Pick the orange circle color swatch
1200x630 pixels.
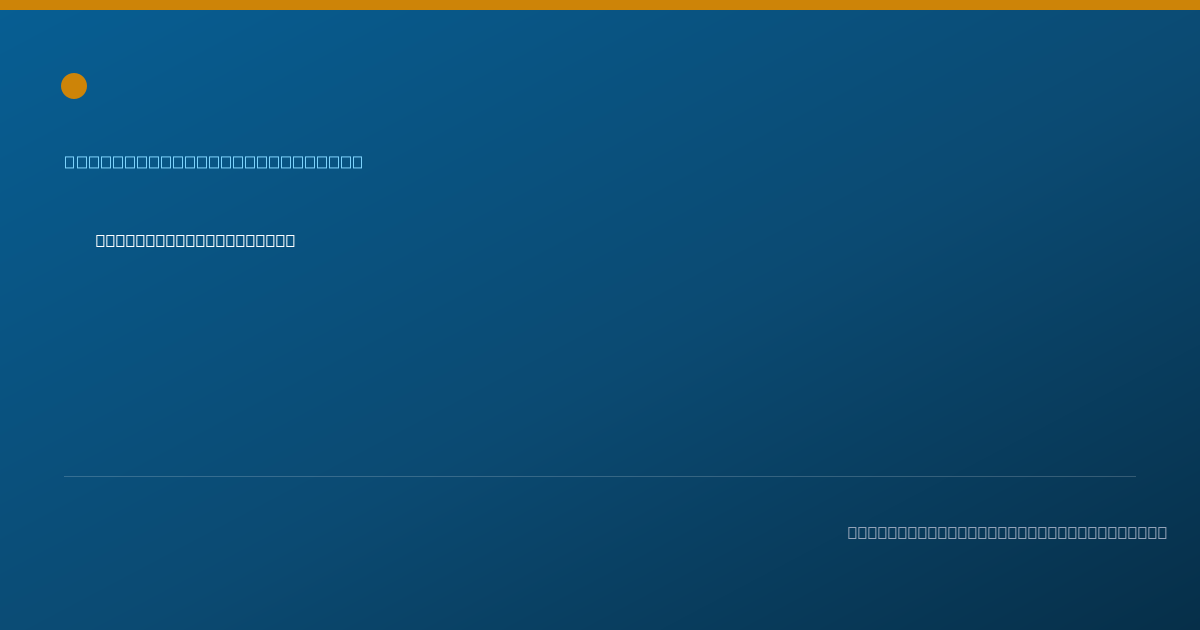click(74, 86)
